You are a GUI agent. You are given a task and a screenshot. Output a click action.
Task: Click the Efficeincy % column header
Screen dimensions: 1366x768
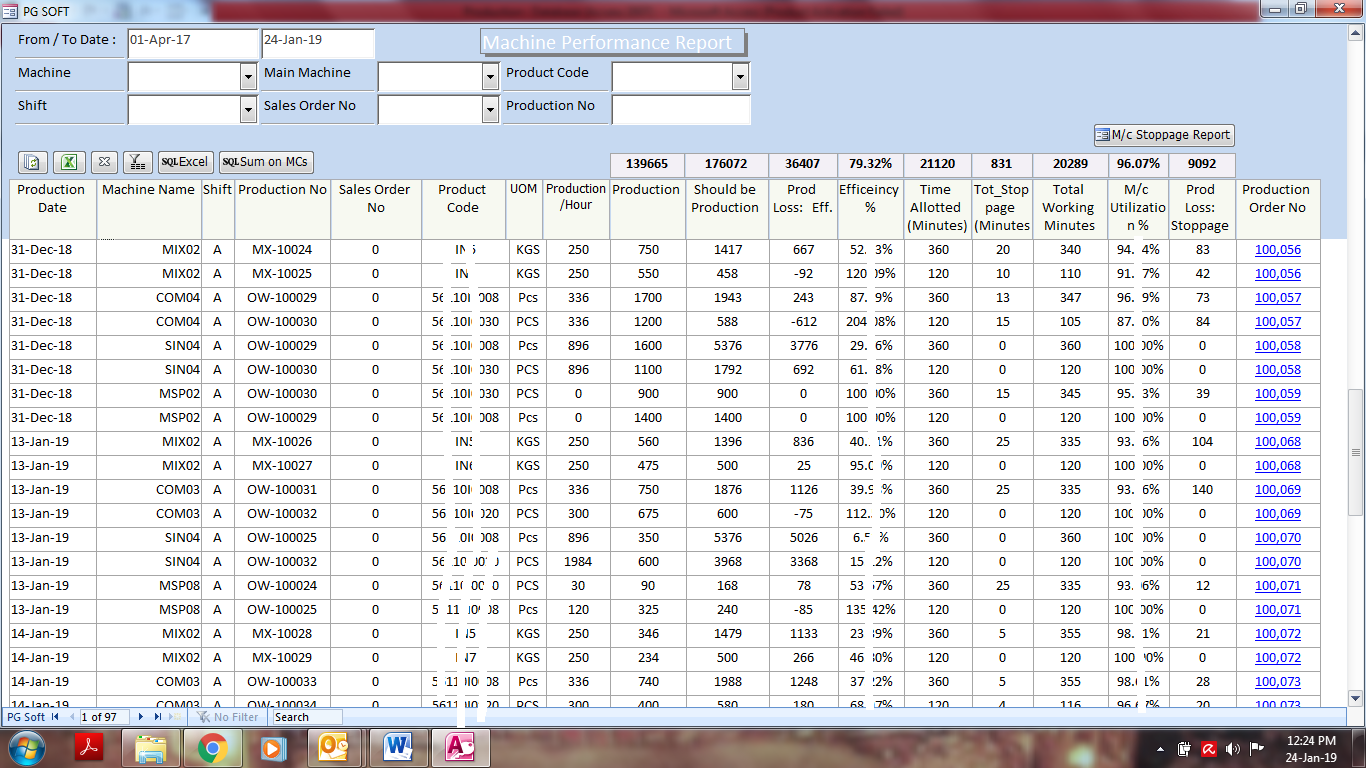click(870, 209)
